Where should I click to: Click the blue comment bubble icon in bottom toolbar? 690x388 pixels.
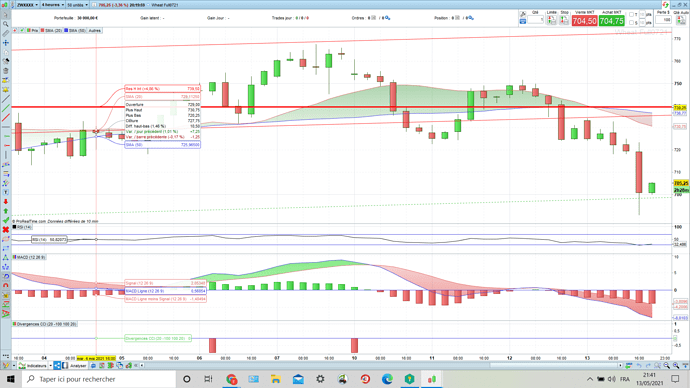click(x=93, y=366)
